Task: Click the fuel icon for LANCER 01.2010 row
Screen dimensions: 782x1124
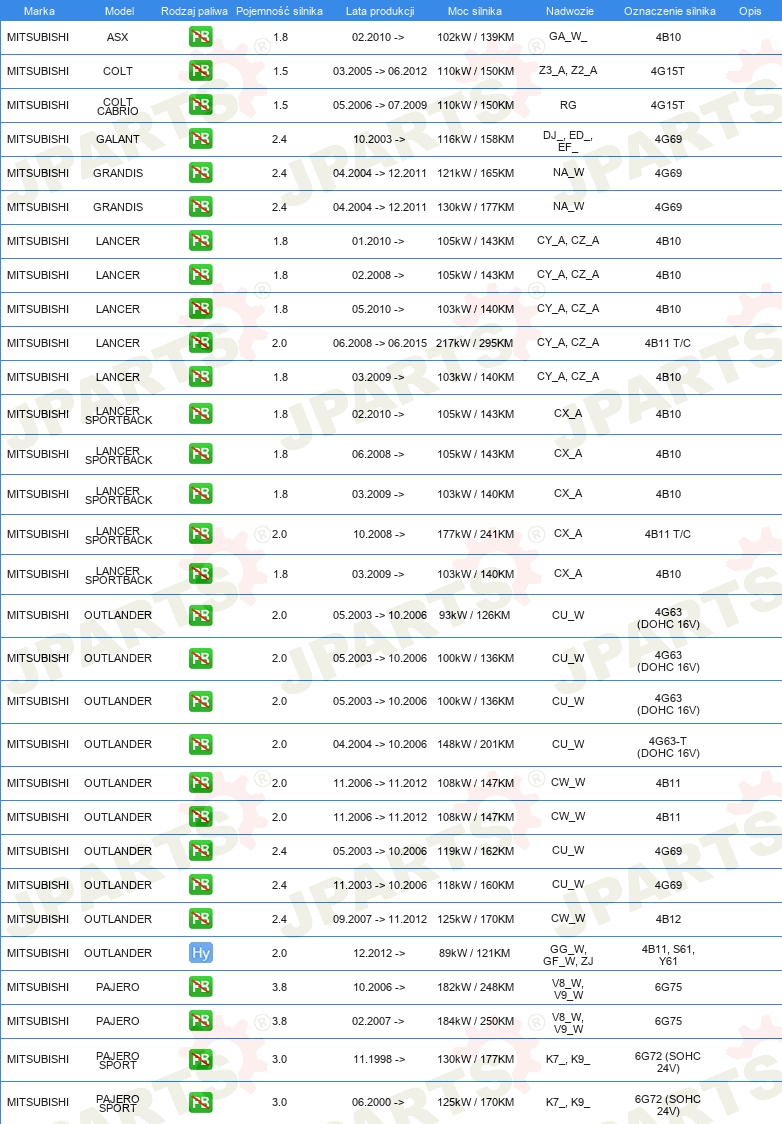Action: (x=201, y=241)
